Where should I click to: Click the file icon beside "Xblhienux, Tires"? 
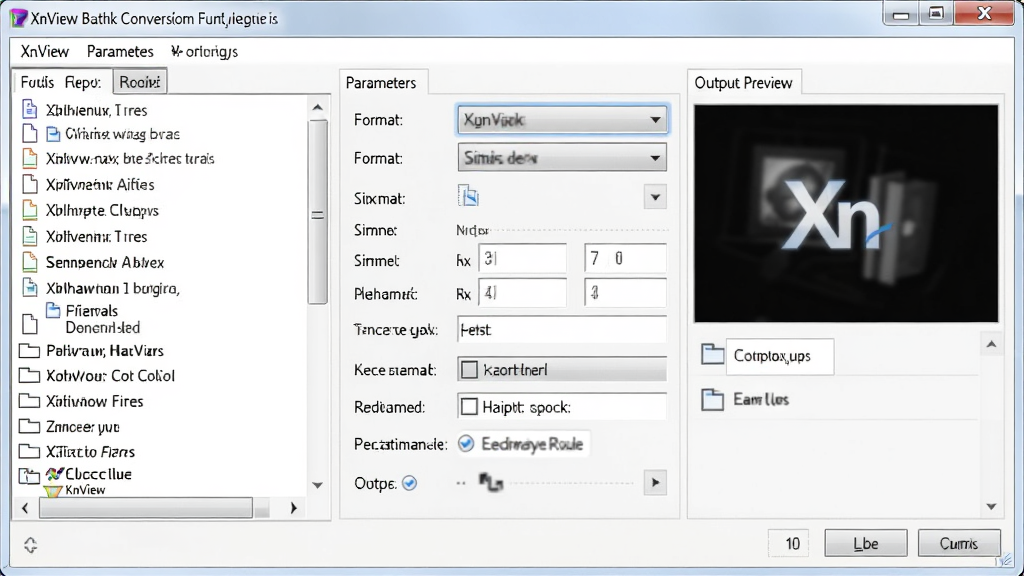click(x=29, y=108)
